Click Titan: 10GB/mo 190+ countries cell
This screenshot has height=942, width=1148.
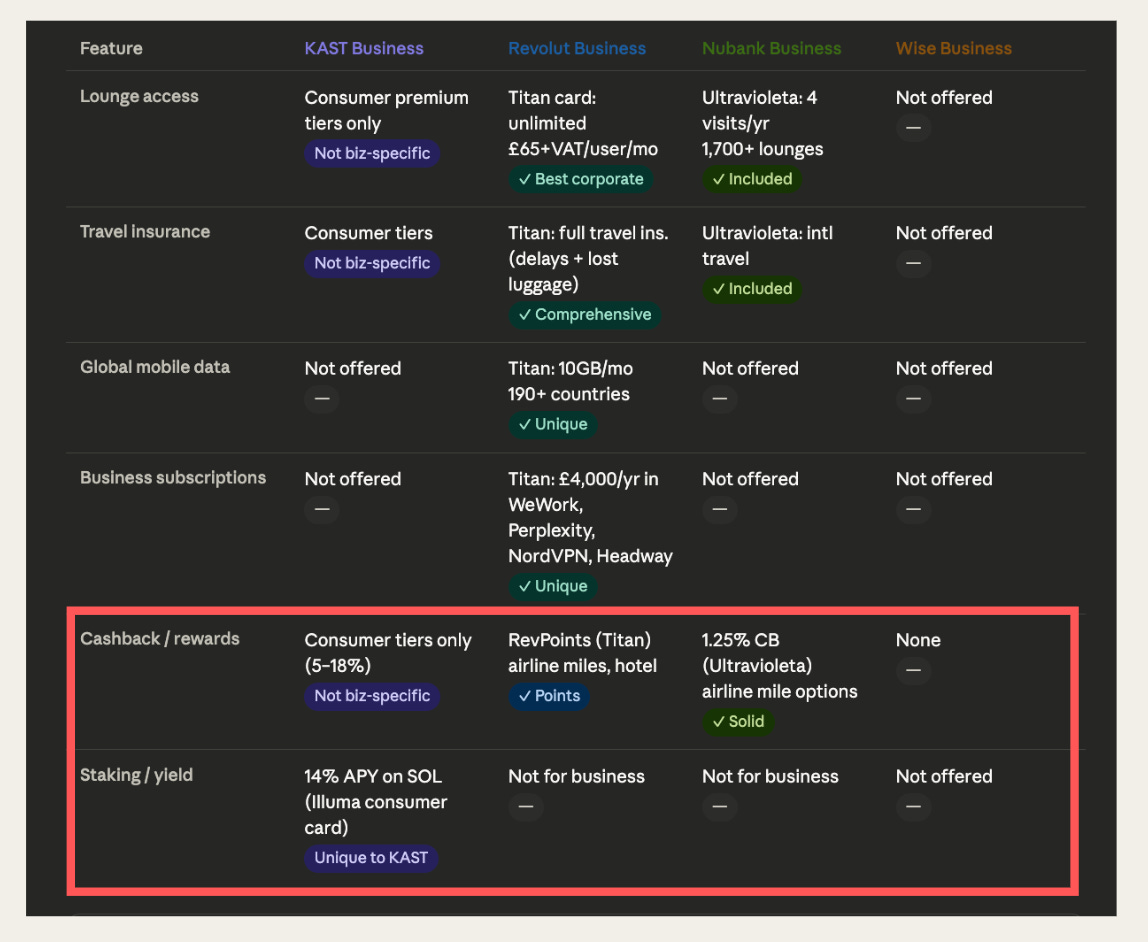tap(570, 381)
